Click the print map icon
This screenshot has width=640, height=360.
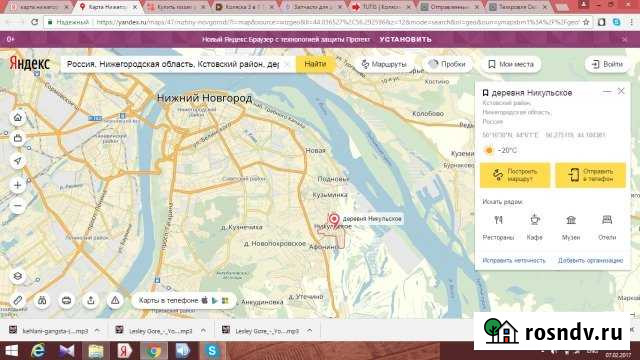click(67, 301)
